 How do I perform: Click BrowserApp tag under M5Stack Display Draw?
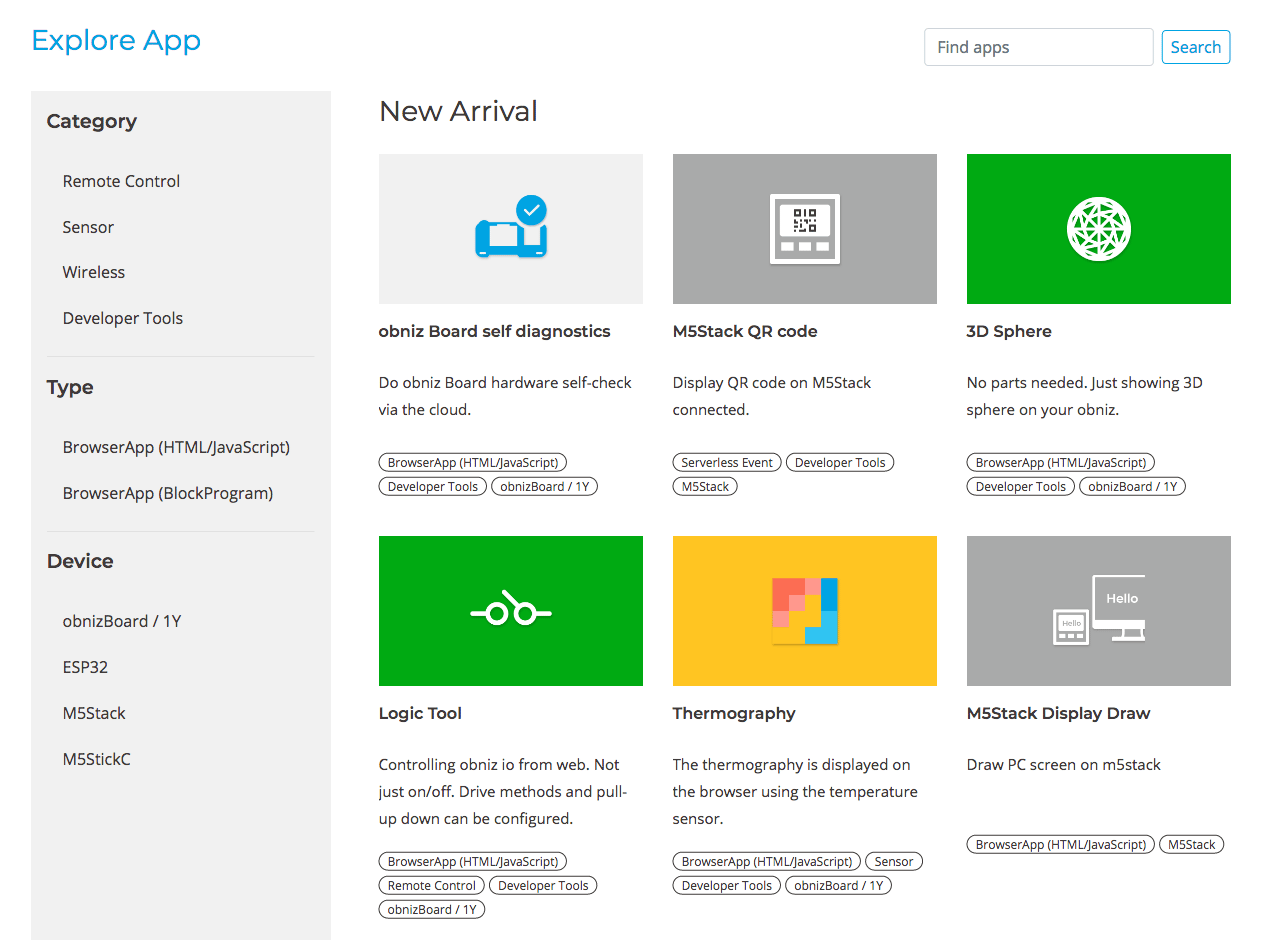point(1061,845)
